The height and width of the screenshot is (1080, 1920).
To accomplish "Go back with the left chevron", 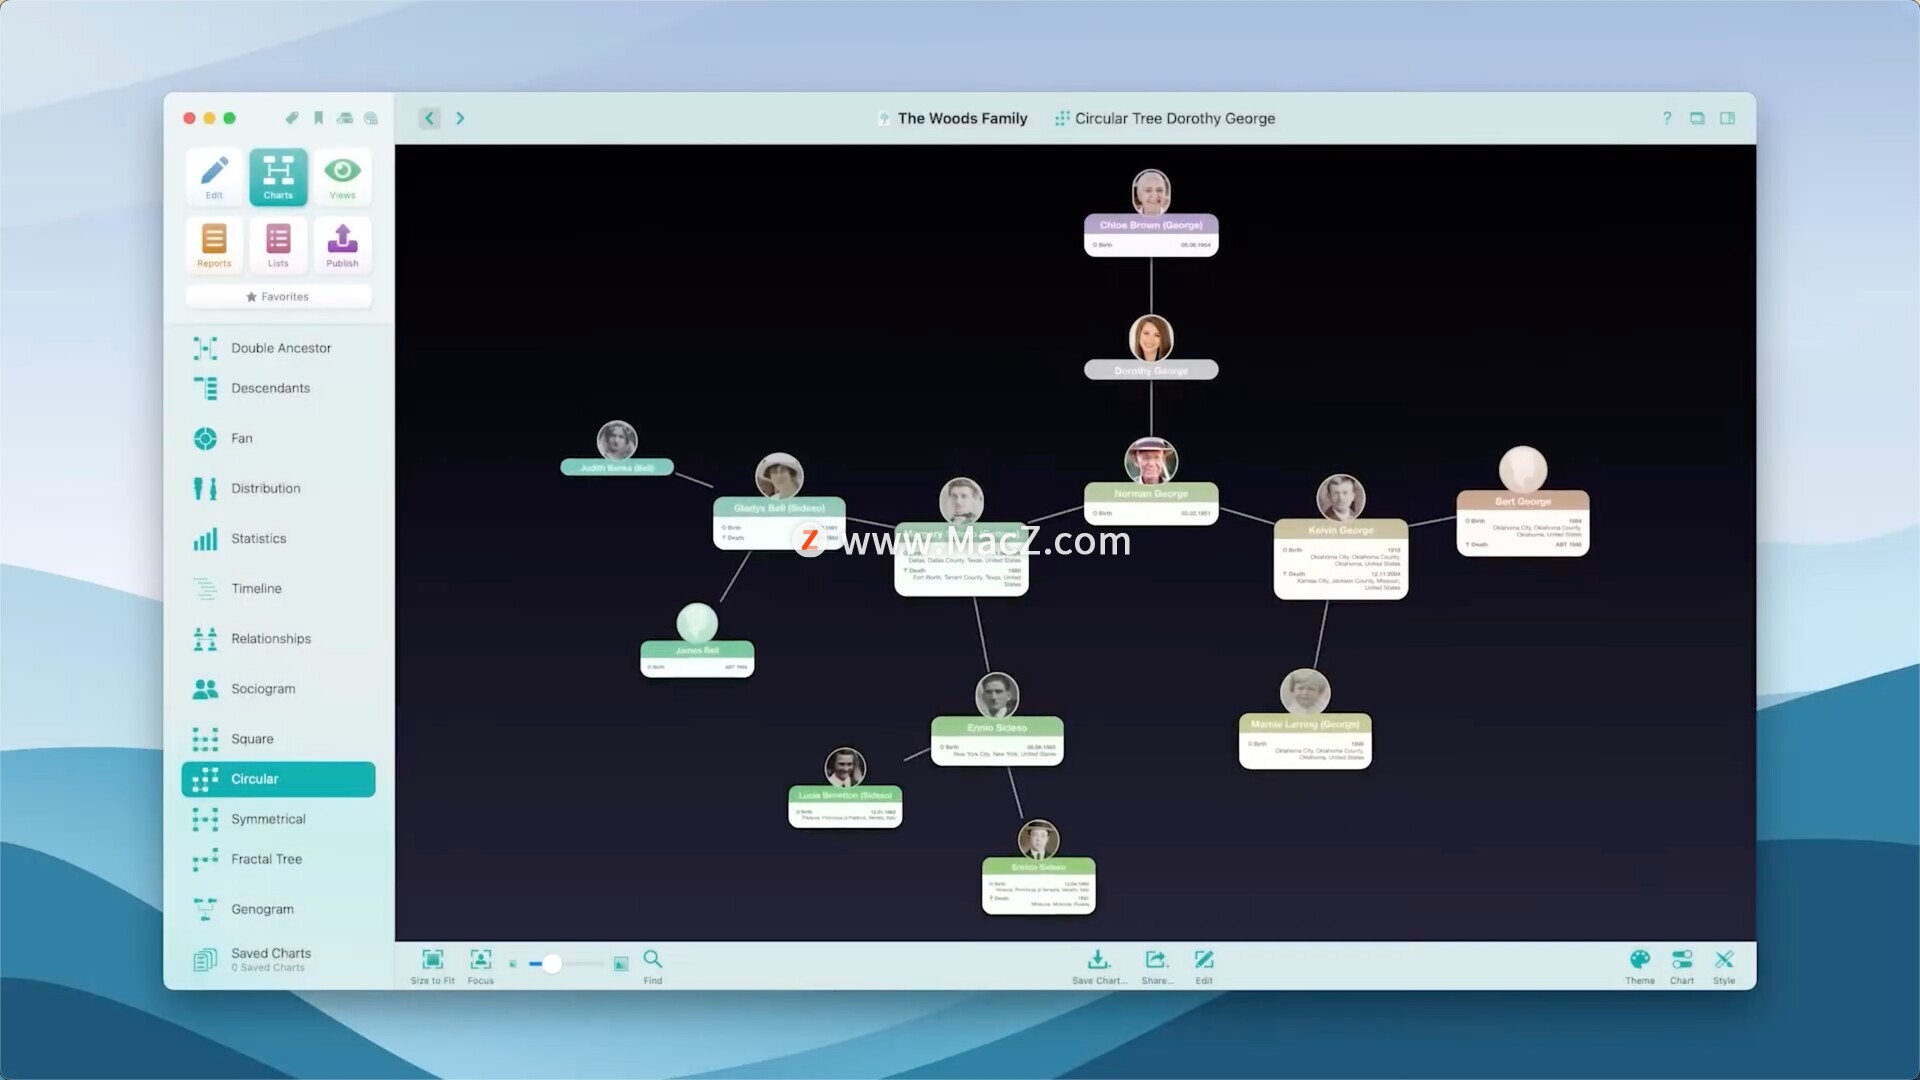I will 429,118.
